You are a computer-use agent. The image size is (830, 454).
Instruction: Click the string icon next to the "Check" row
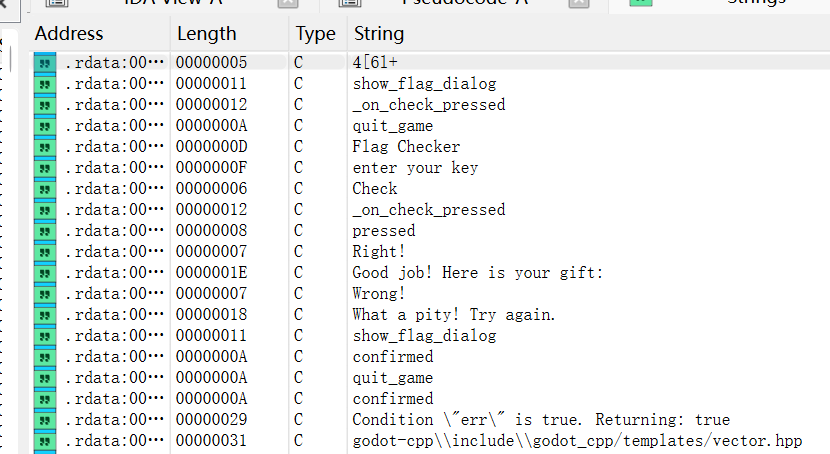pos(45,189)
